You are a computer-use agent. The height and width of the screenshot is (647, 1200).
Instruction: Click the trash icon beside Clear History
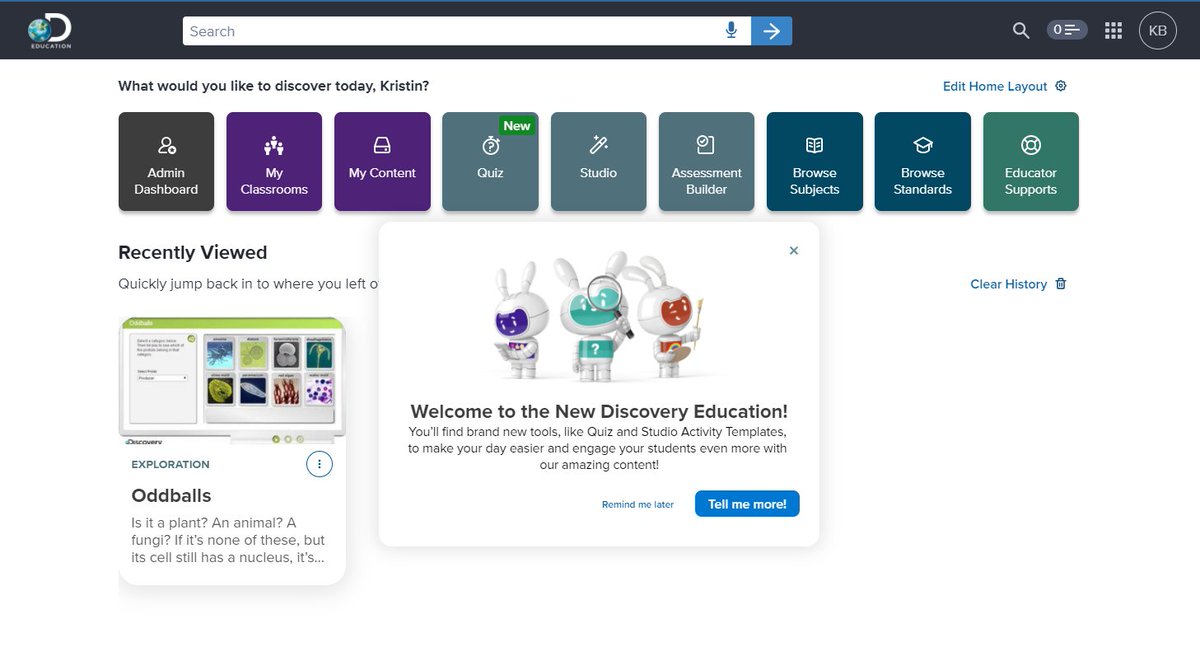(1061, 284)
